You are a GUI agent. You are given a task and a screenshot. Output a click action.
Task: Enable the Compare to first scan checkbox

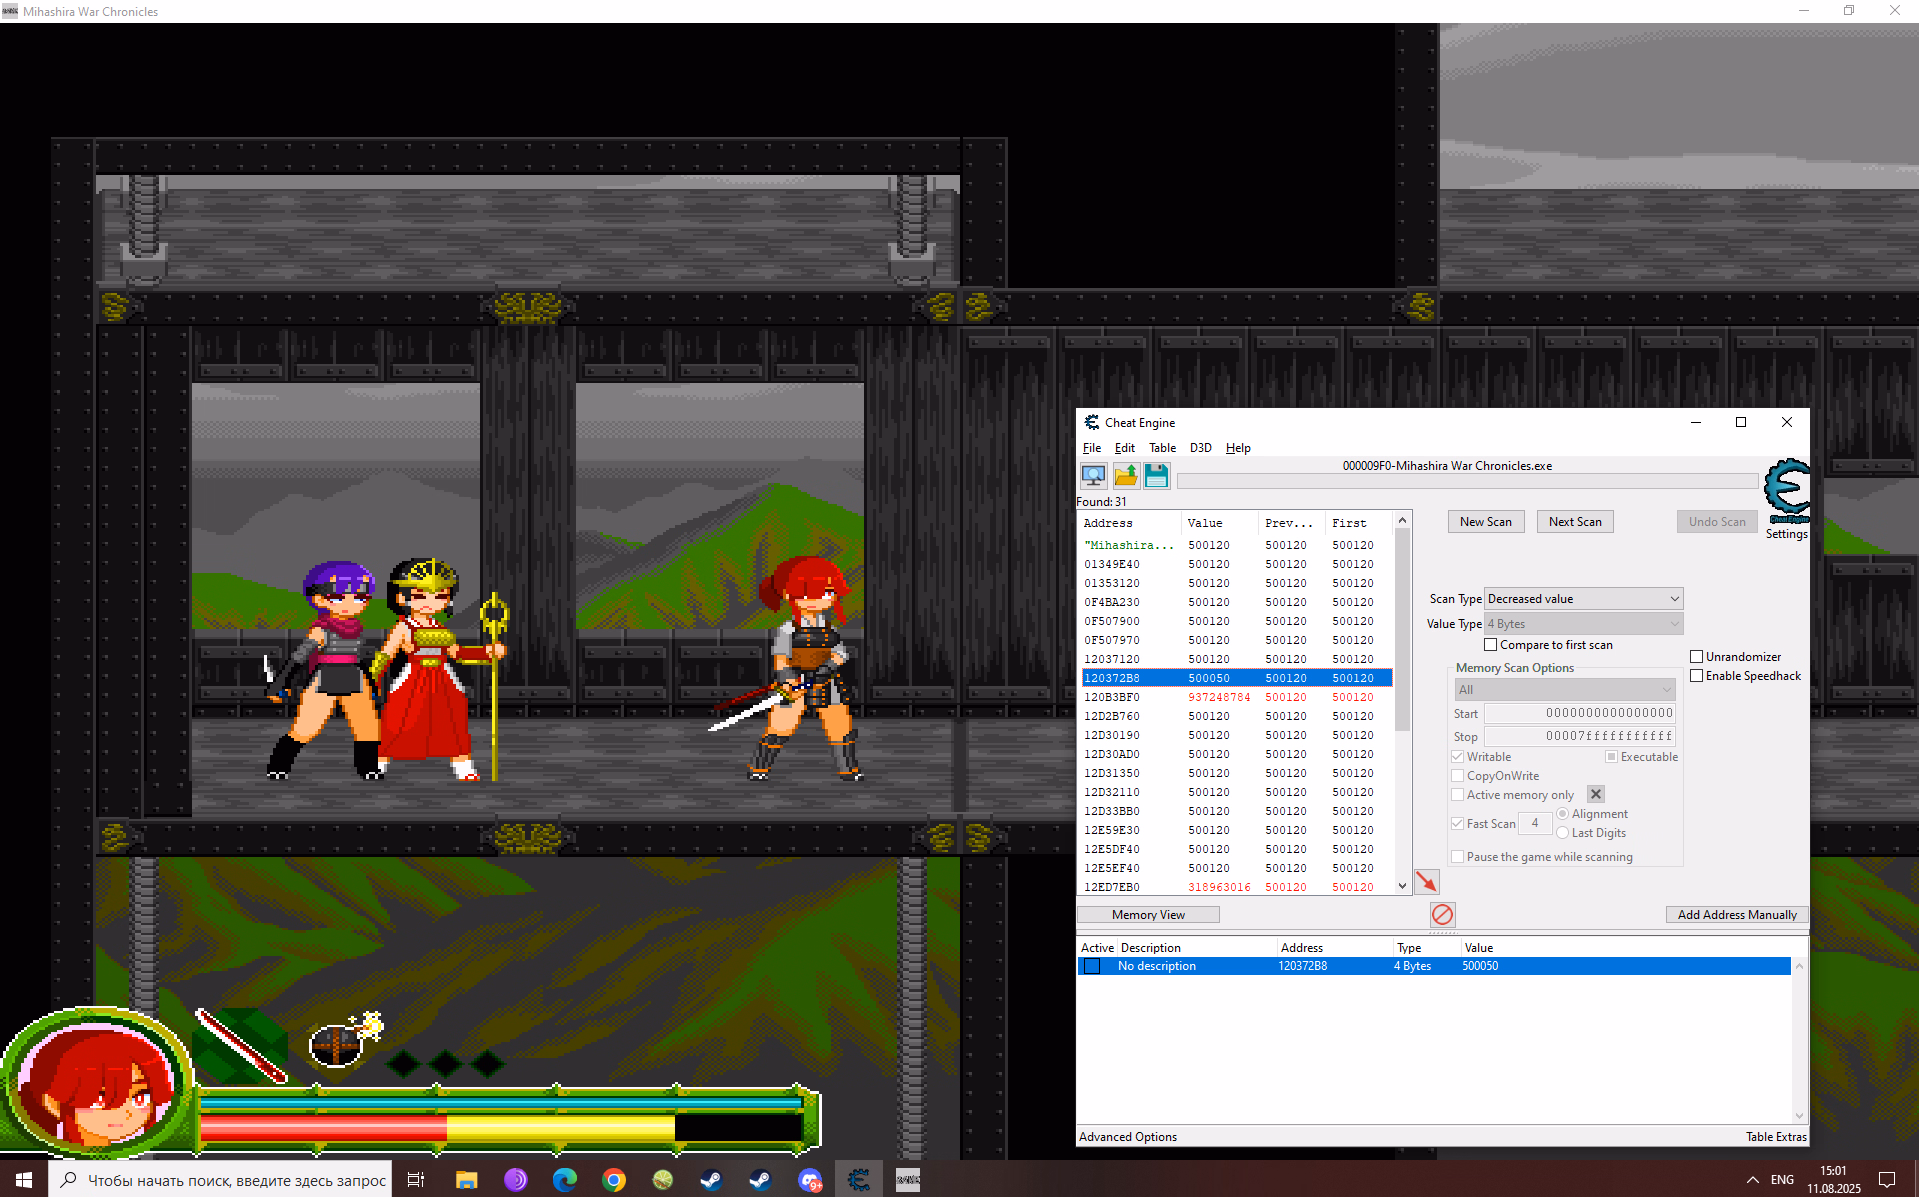click(x=1491, y=645)
